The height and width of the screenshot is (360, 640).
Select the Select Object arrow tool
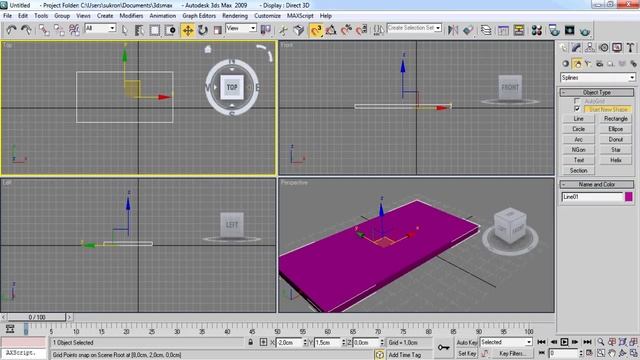point(124,30)
